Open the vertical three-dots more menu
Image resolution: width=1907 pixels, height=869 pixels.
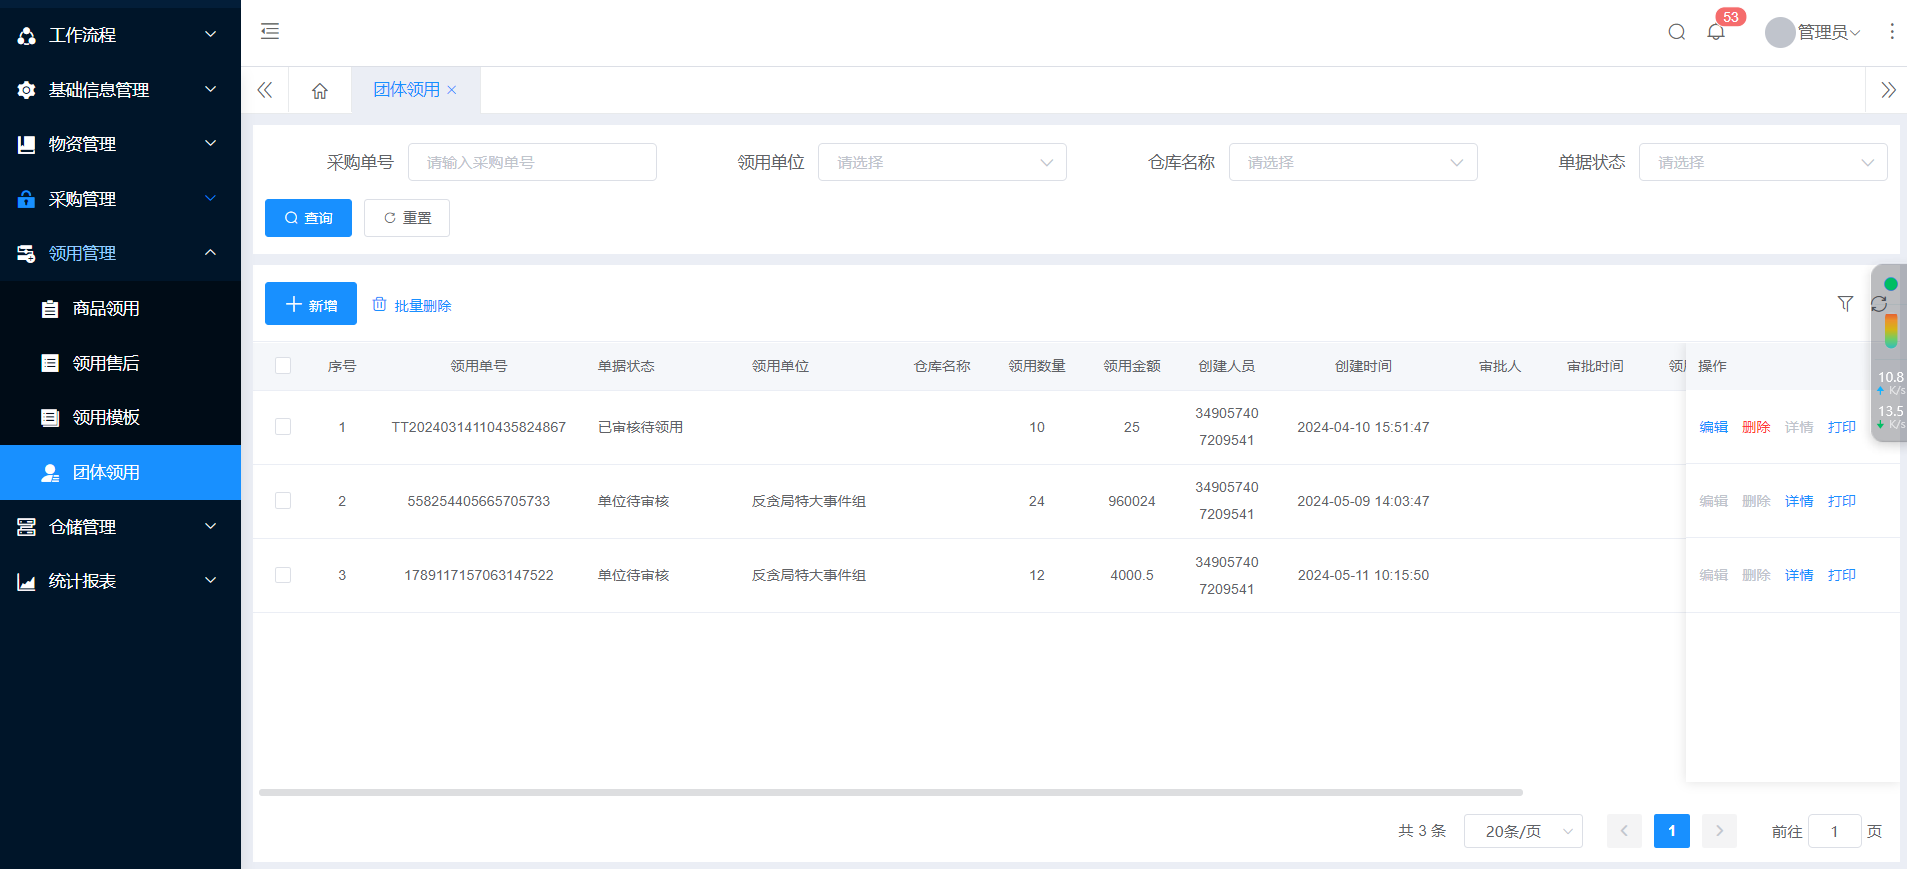click(1891, 32)
